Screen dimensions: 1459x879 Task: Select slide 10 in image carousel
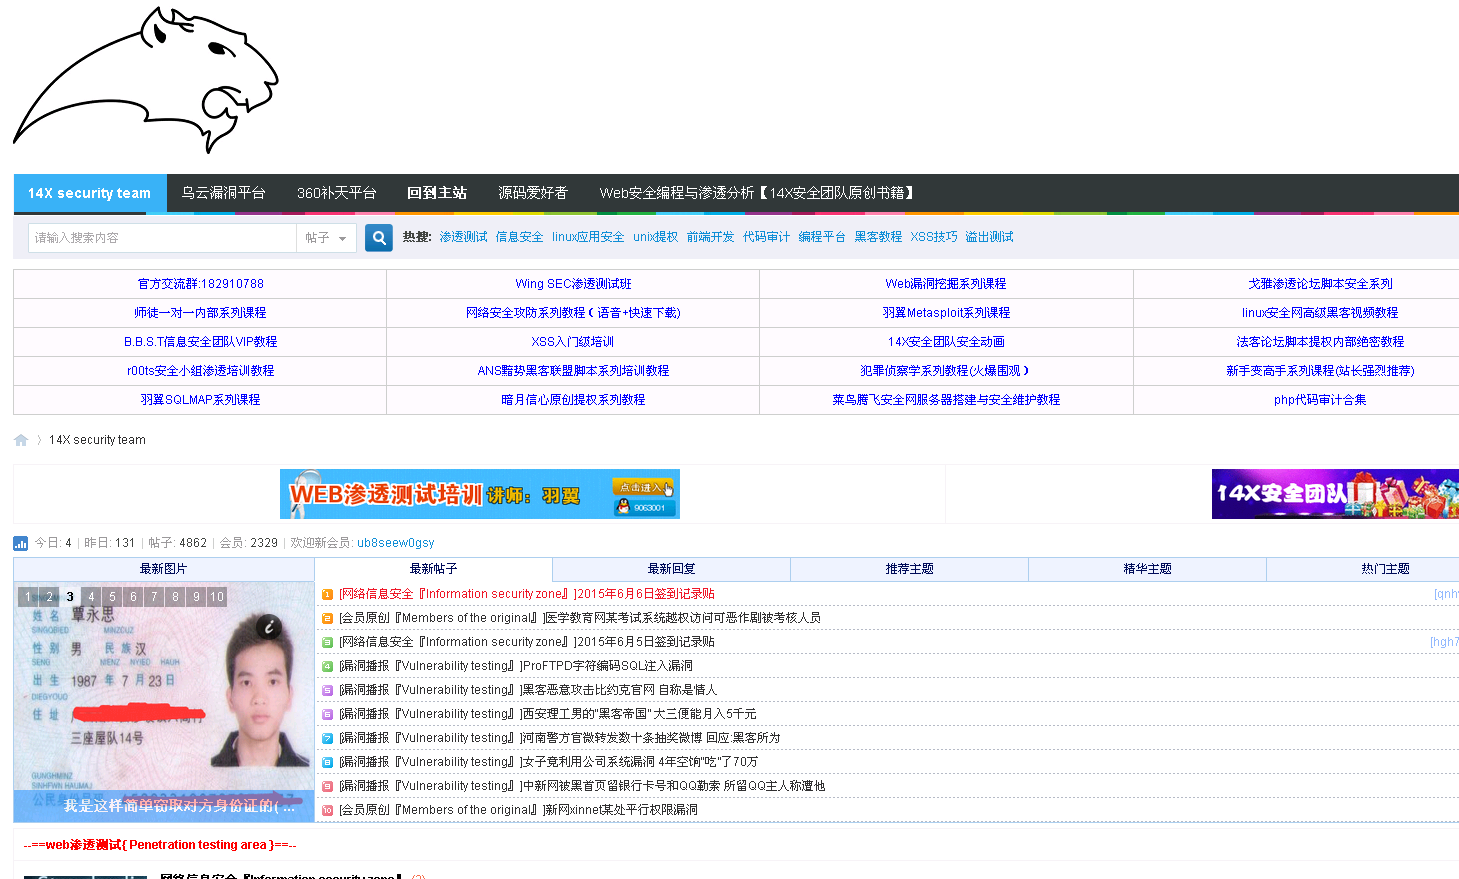point(217,597)
